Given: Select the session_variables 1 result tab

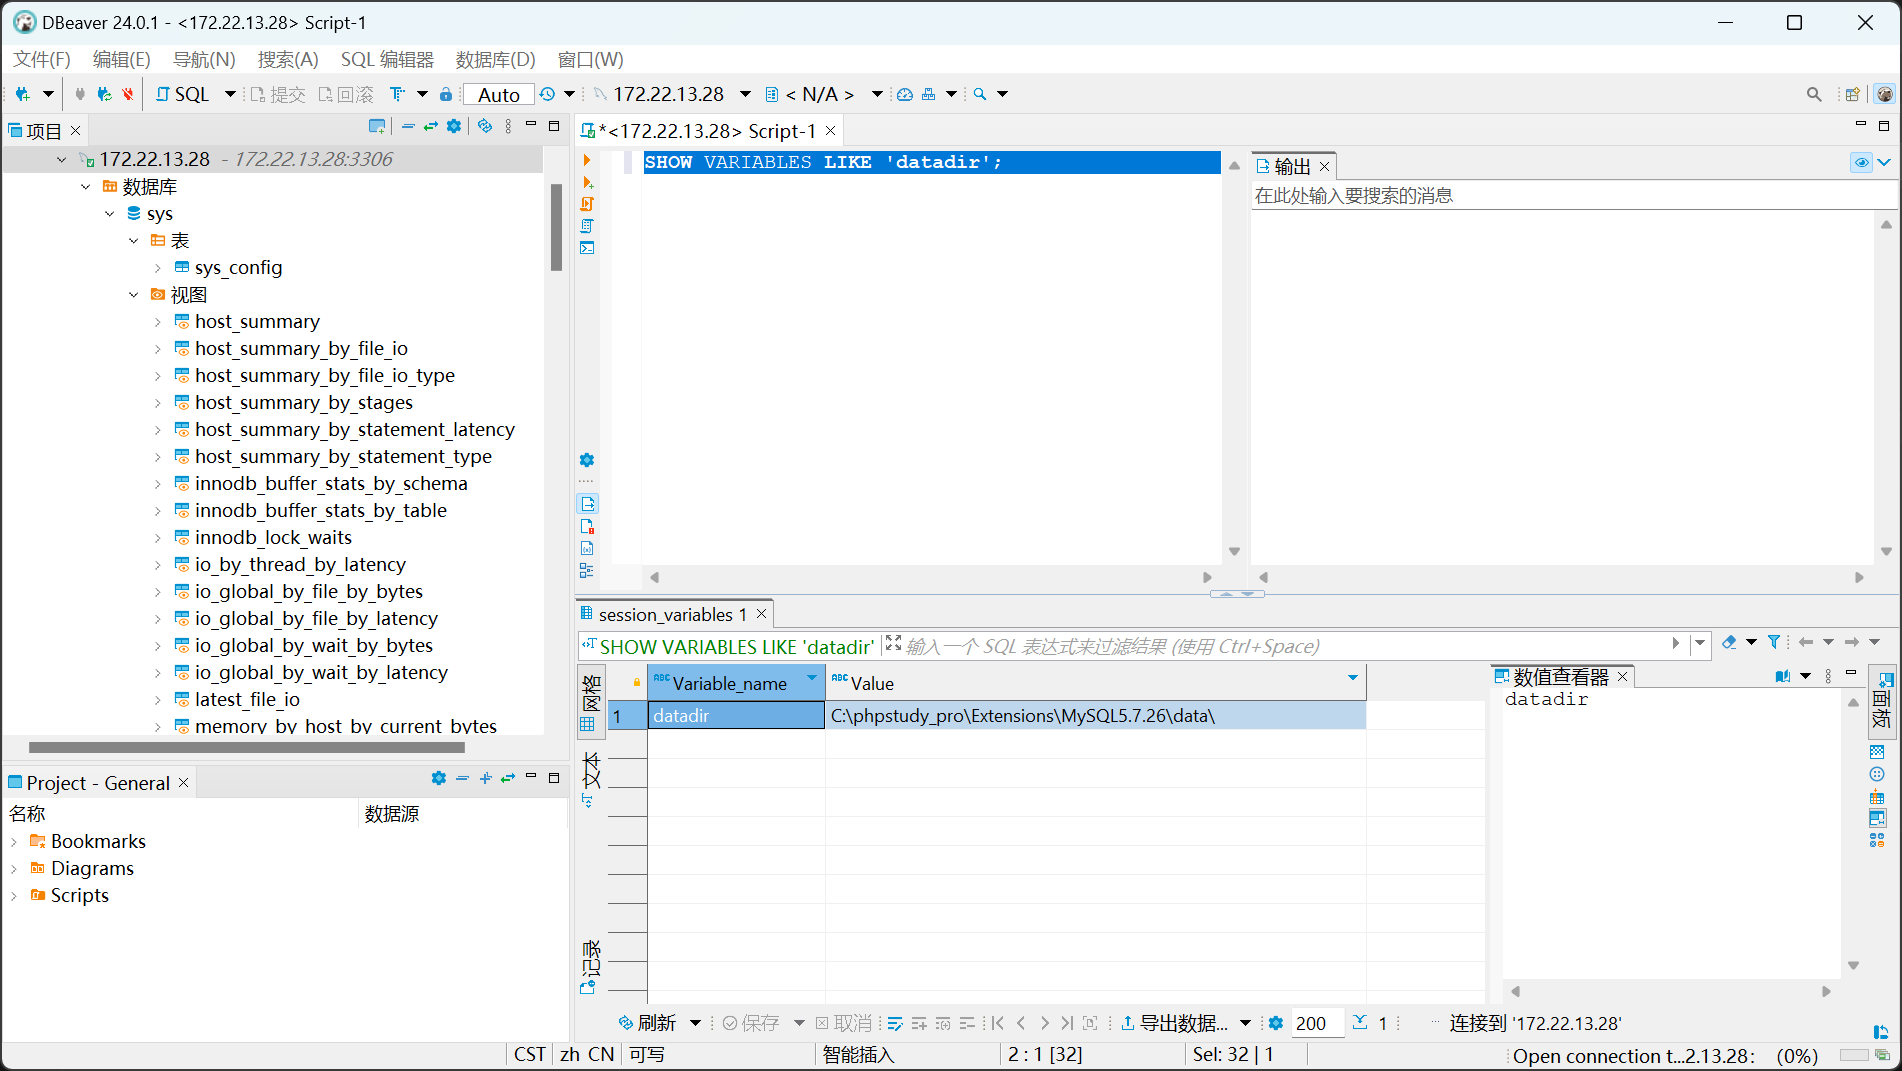Looking at the screenshot, I should [x=672, y=614].
